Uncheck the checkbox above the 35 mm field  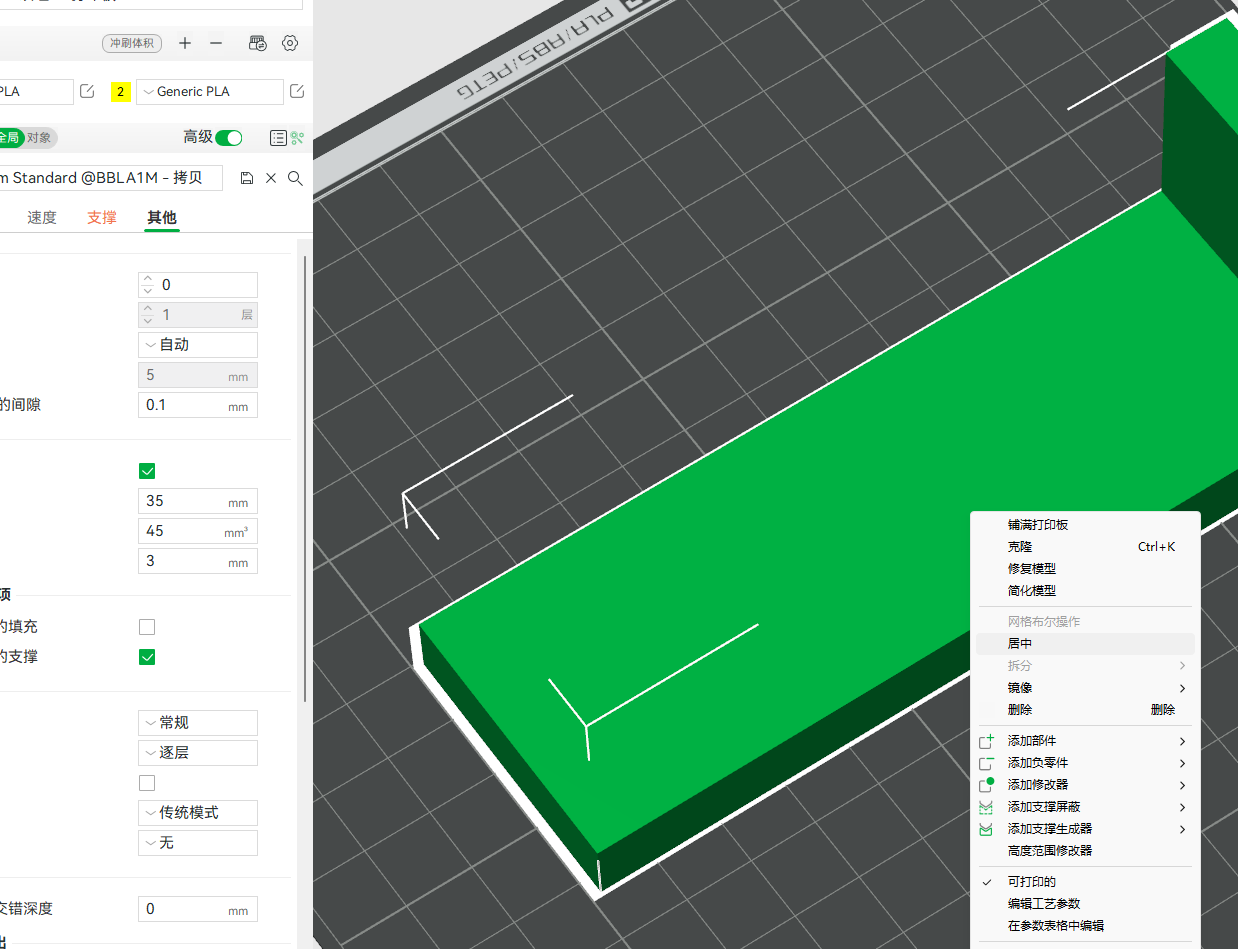[x=147, y=471]
